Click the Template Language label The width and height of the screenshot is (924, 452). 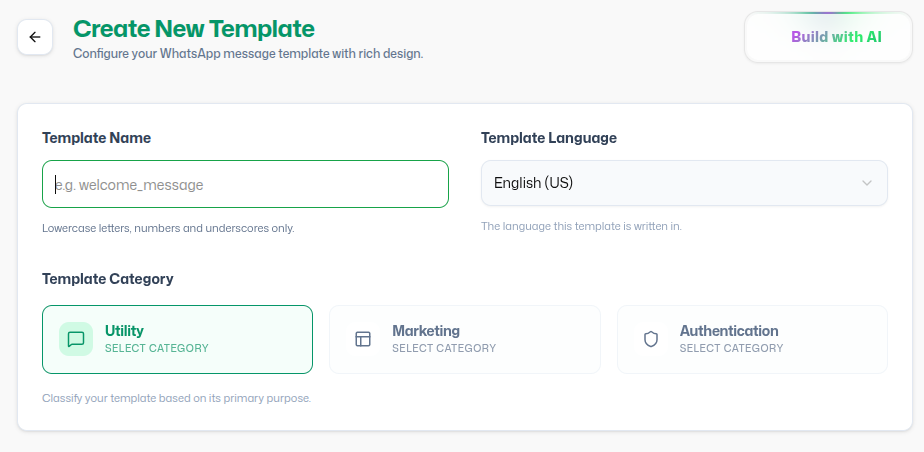[x=549, y=138]
